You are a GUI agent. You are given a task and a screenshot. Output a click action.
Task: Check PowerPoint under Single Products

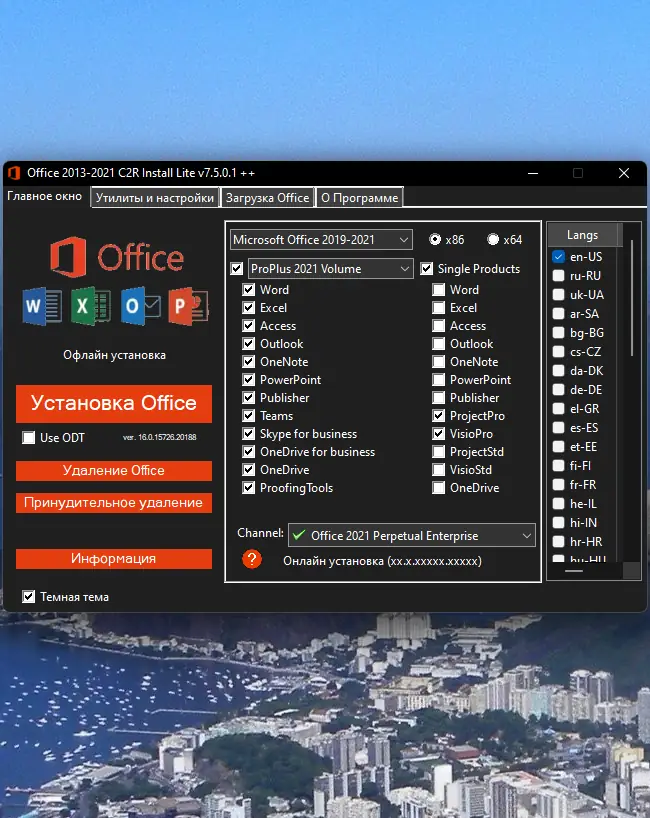439,380
